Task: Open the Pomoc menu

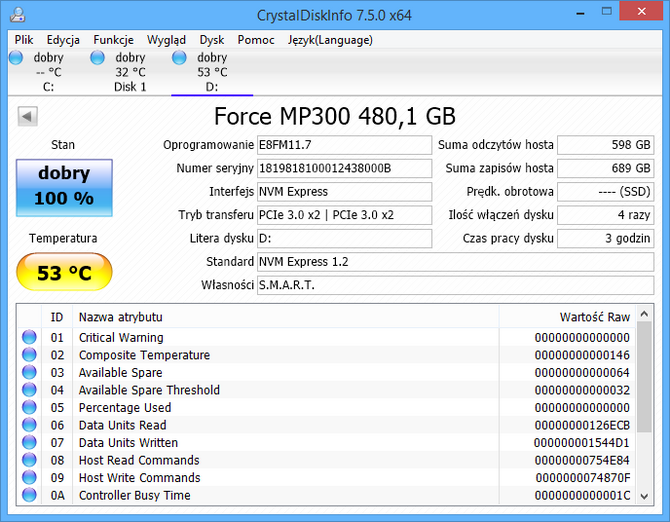Action: (256, 40)
